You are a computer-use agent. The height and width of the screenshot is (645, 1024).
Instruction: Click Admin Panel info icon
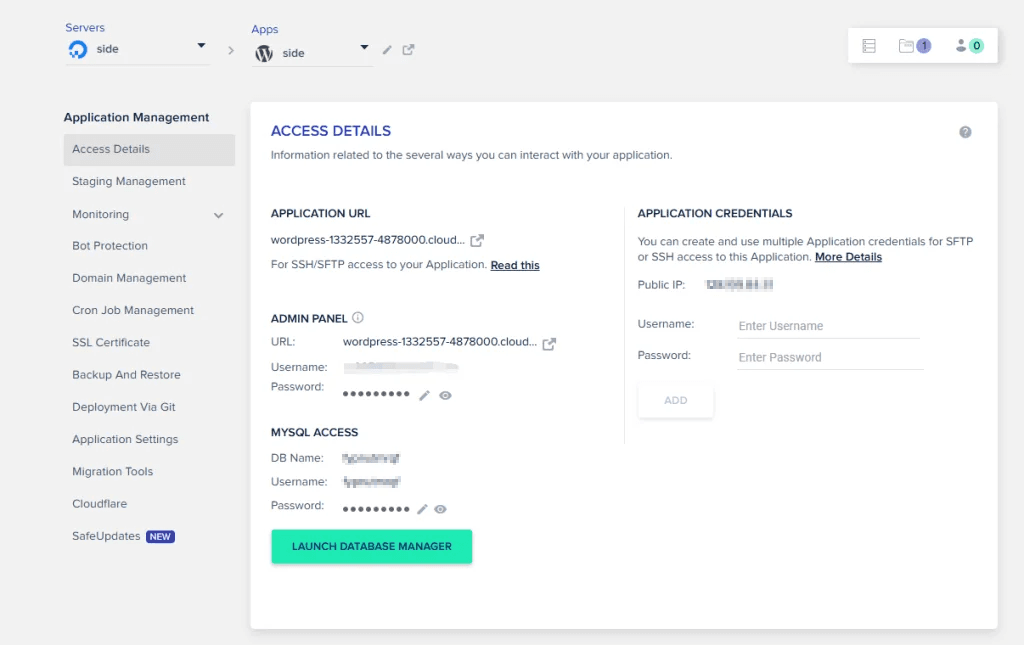(x=358, y=318)
